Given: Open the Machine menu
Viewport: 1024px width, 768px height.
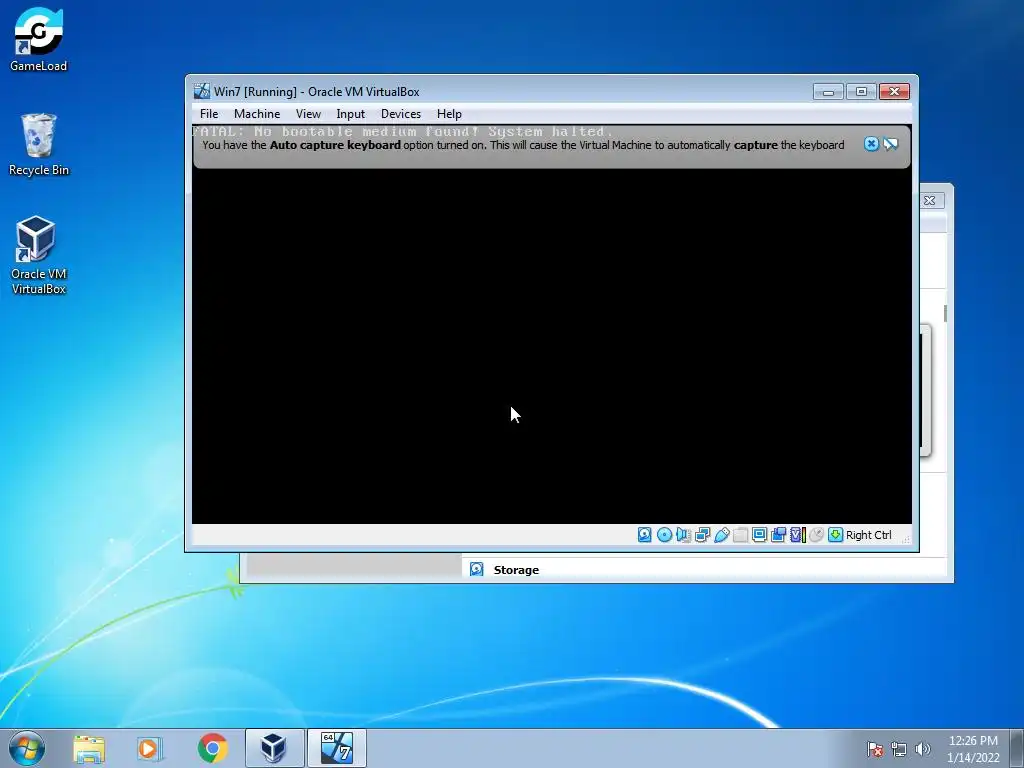Looking at the screenshot, I should tap(257, 114).
